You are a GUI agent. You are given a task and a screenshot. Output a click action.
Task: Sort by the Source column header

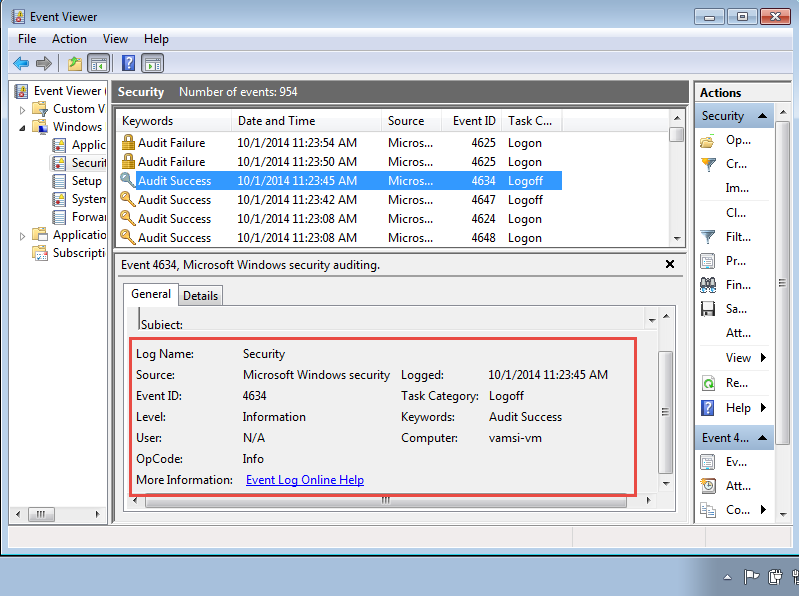(x=412, y=121)
